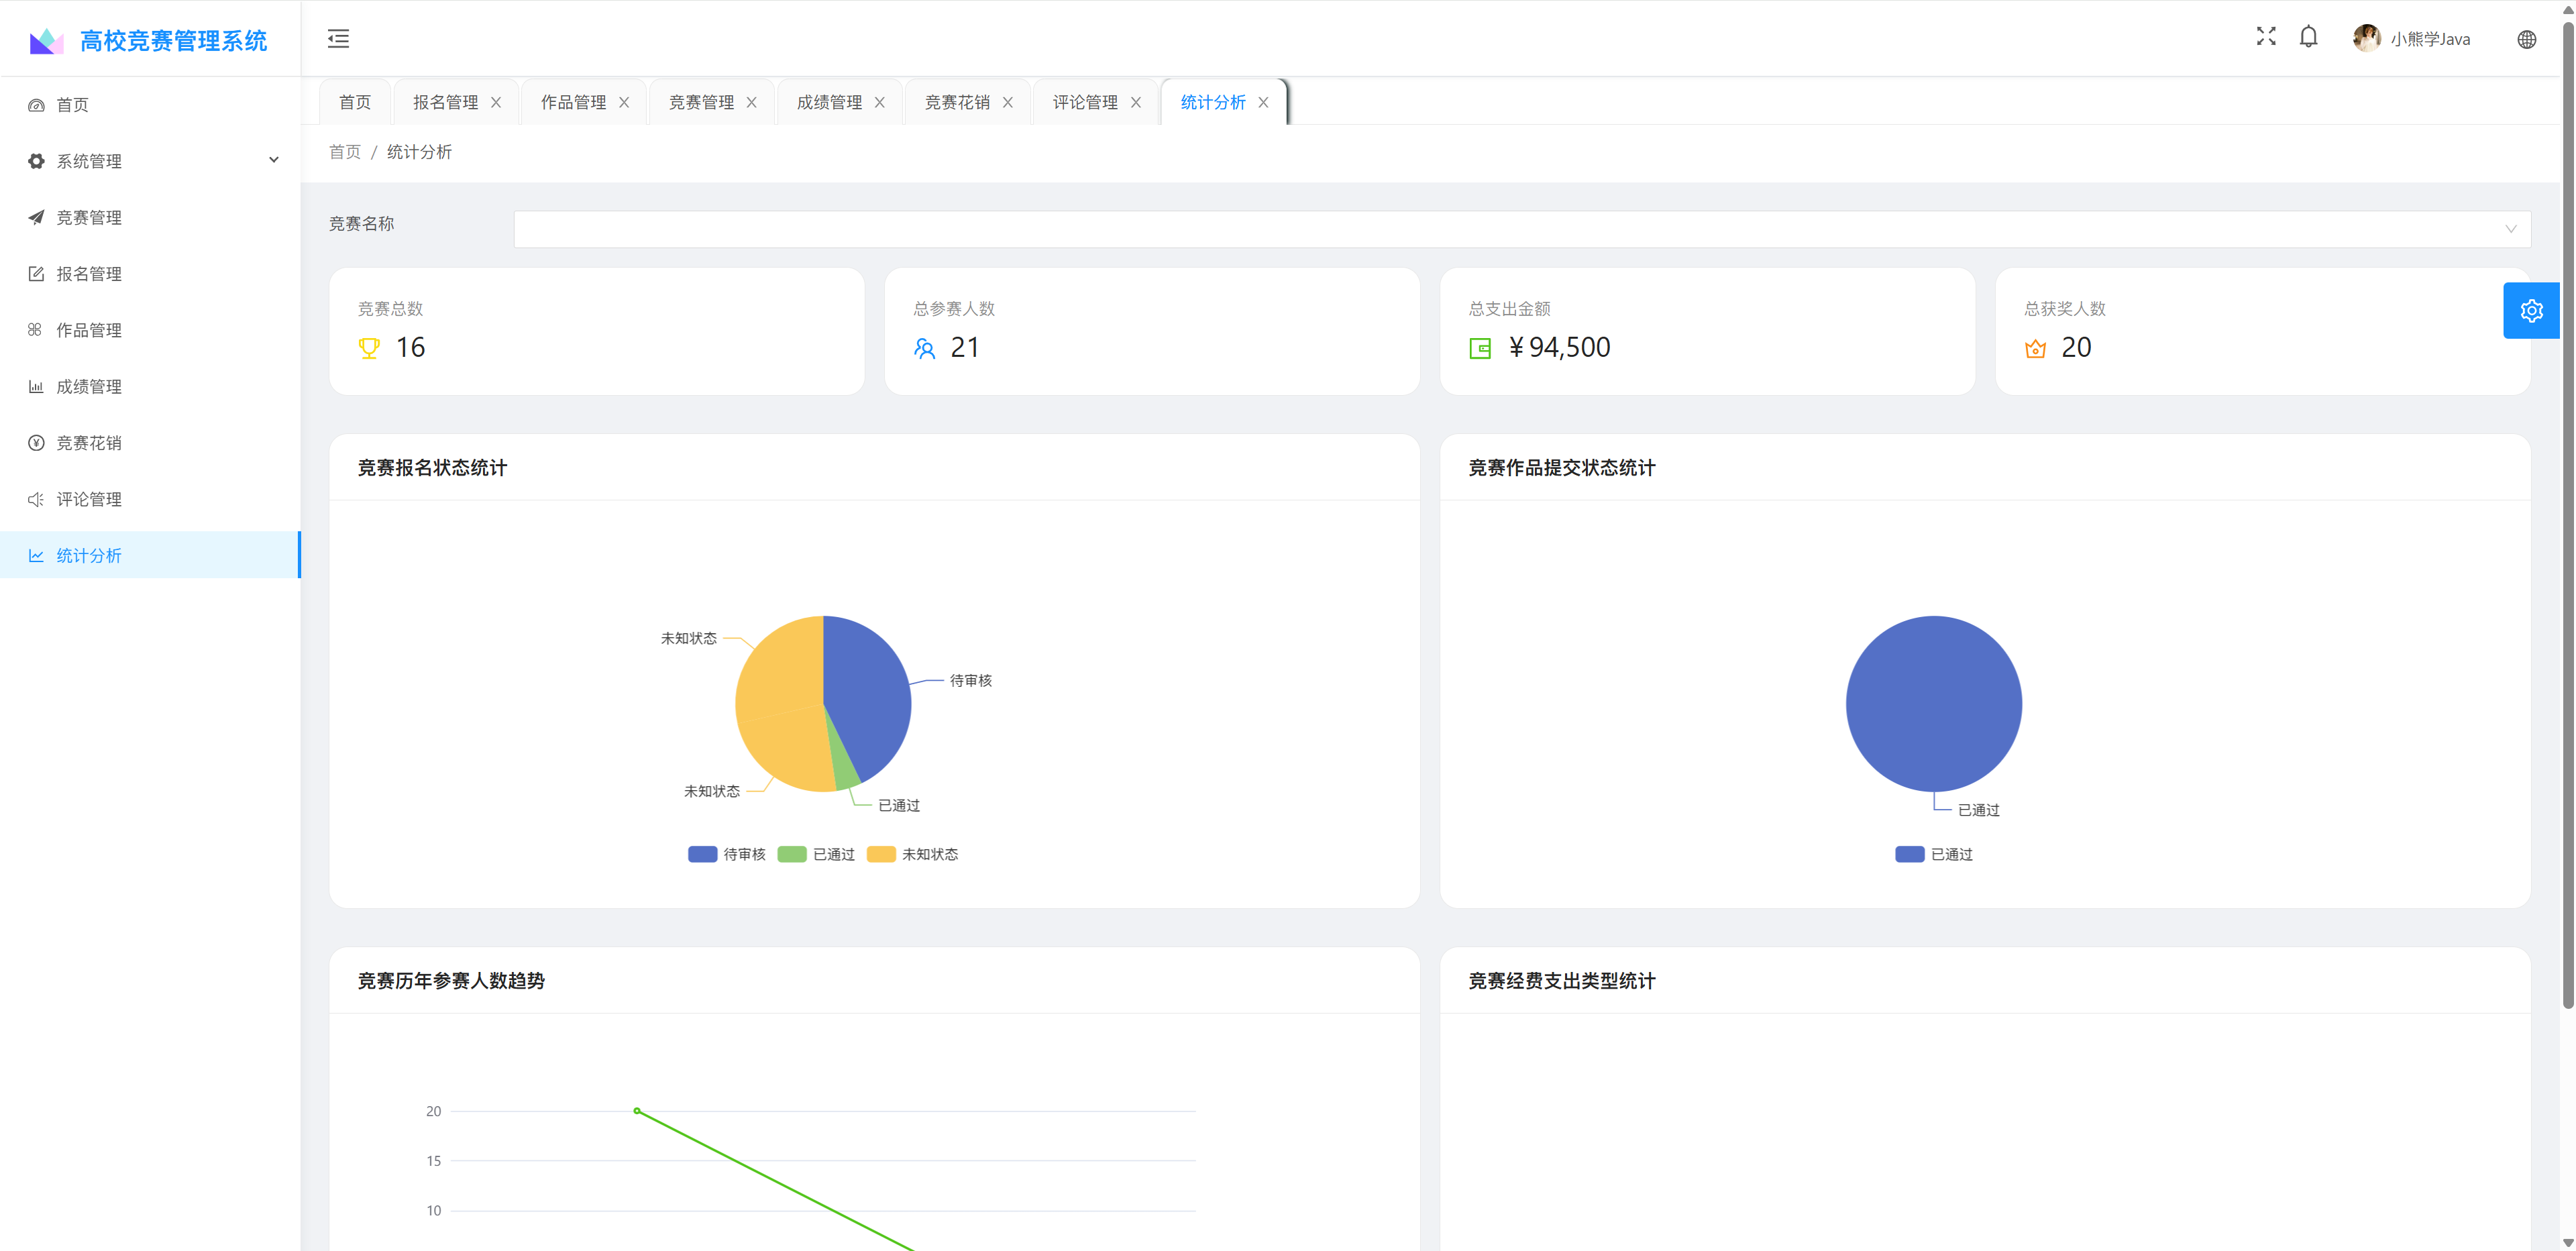The image size is (2576, 1251).
Task: Click gear icon next to 系统管理
Action: tap(36, 161)
